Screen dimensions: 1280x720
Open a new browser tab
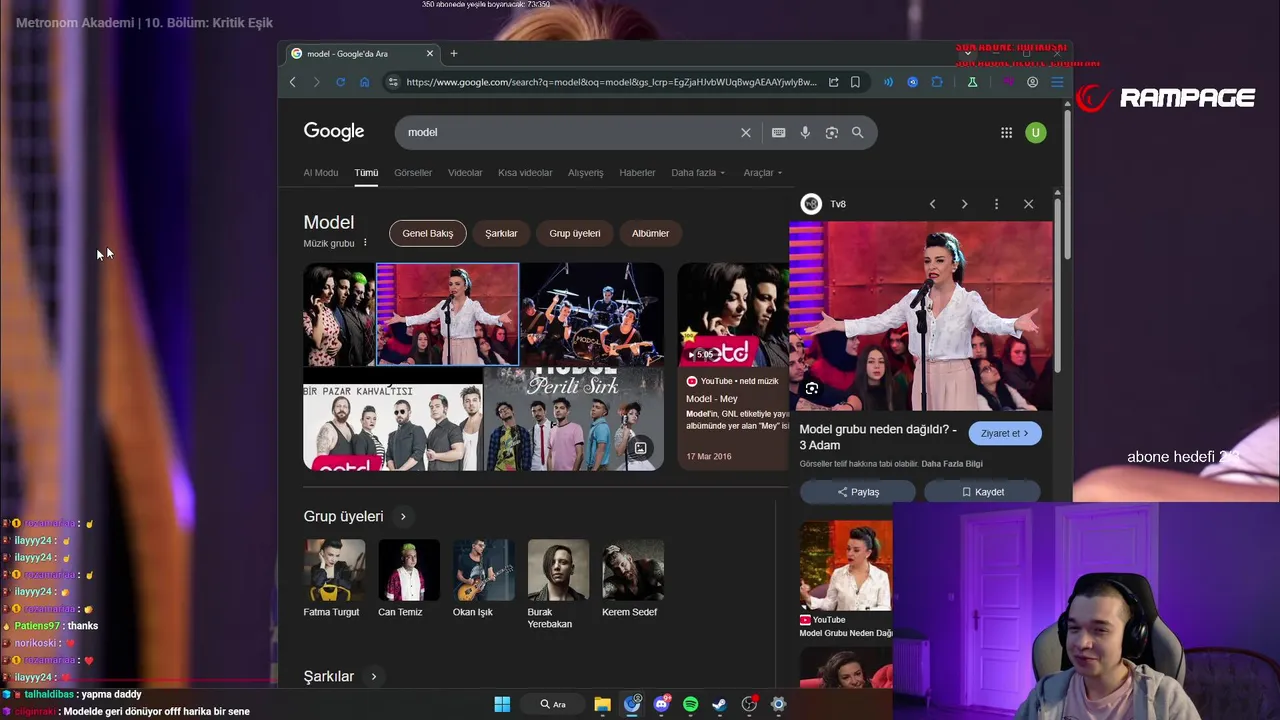click(453, 53)
